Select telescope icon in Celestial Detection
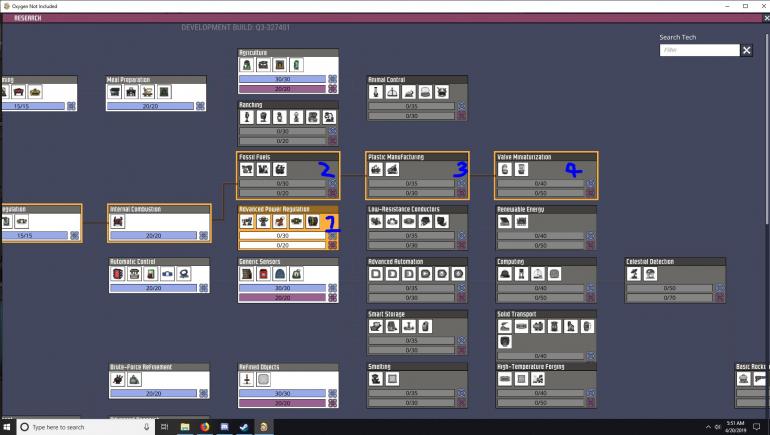This screenshot has width=770, height=435. pos(633,274)
